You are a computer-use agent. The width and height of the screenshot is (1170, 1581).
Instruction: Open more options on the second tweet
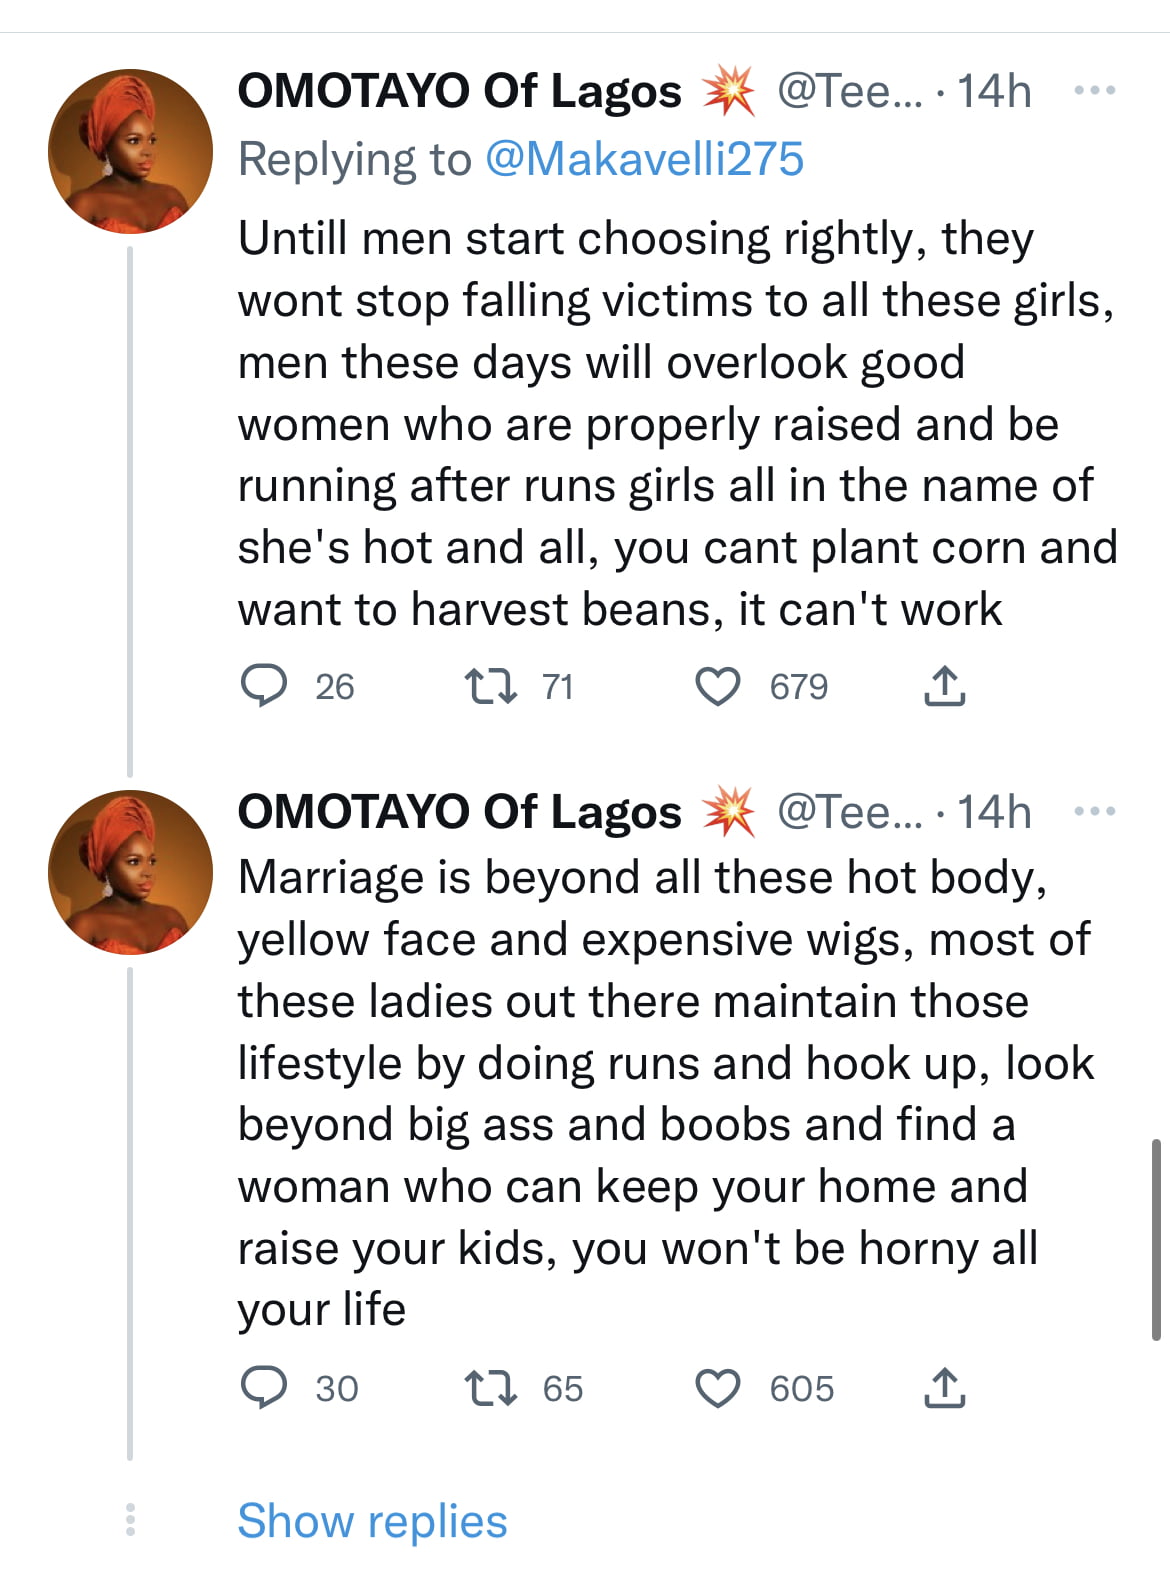[x=1095, y=811]
